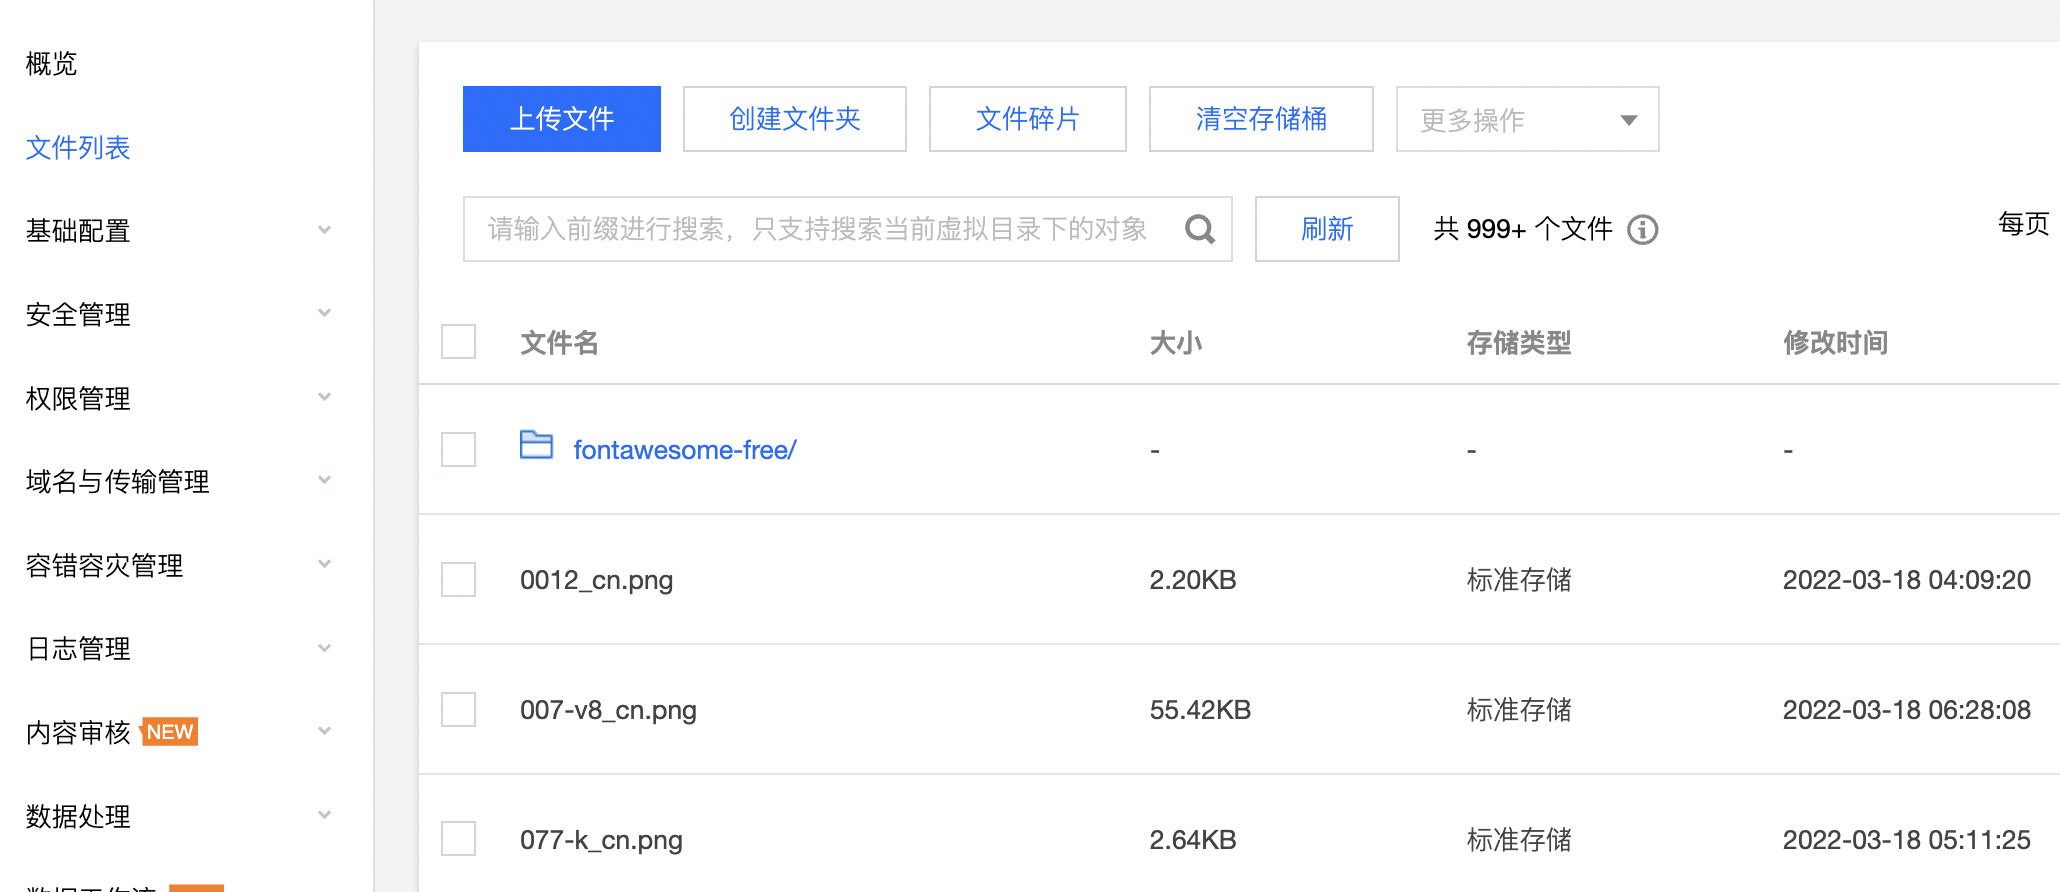The image size is (2060, 892).
Task: Open the file count info icon
Action: (1642, 230)
